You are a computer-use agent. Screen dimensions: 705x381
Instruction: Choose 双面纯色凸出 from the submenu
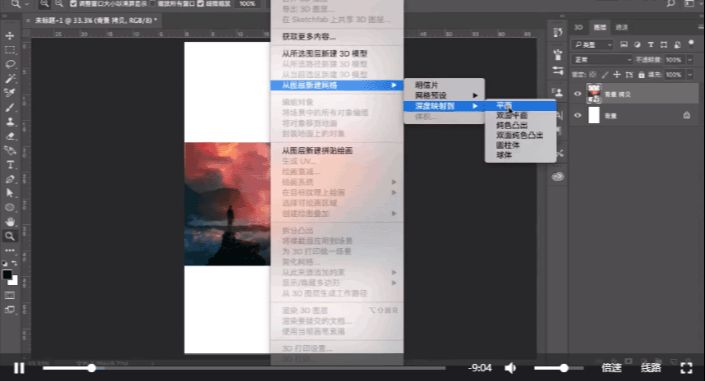520,135
